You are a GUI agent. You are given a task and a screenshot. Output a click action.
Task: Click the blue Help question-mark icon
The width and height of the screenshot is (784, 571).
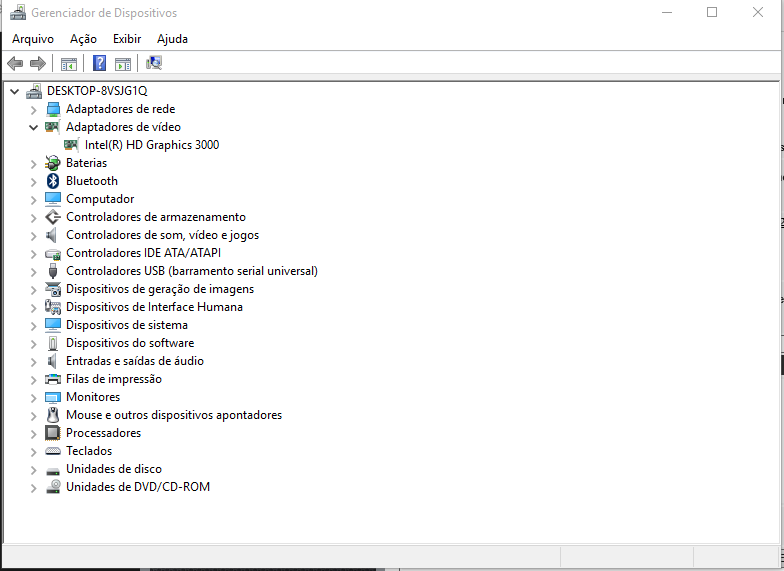[99, 64]
